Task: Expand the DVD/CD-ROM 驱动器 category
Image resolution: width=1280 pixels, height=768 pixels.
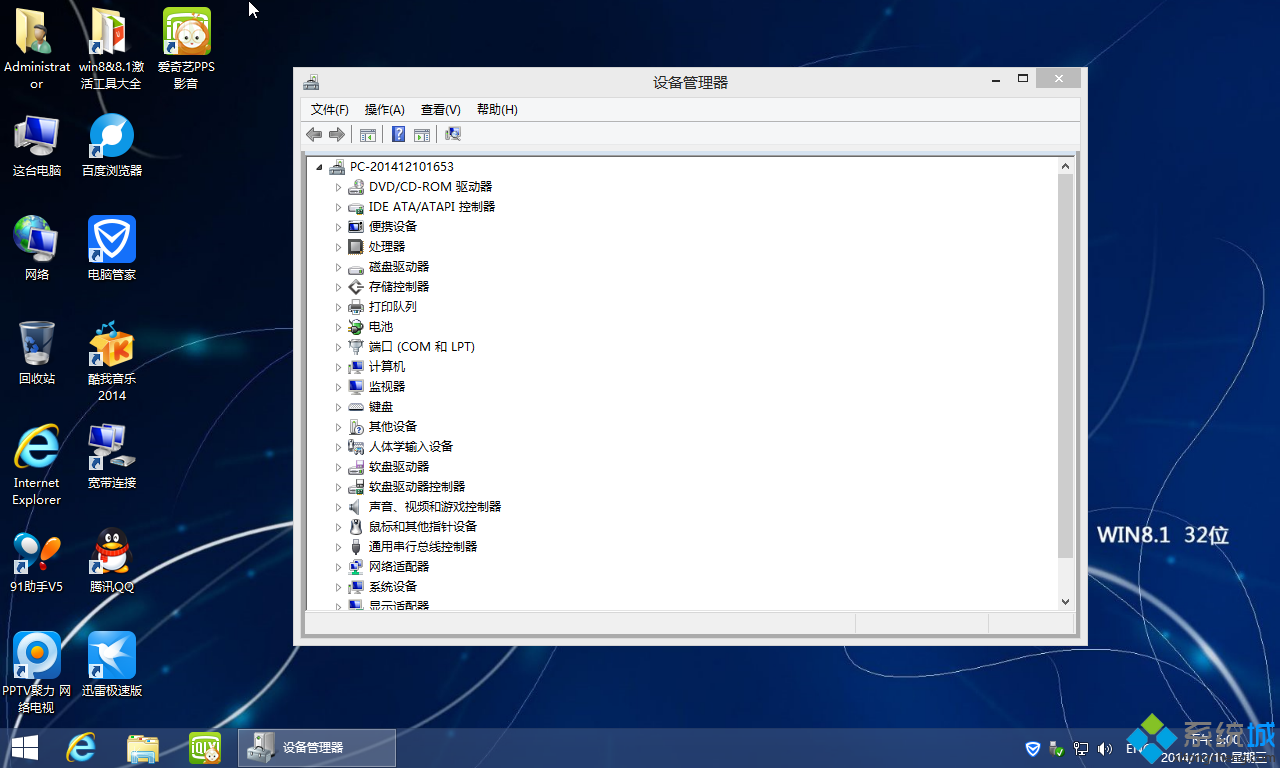Action: point(339,186)
